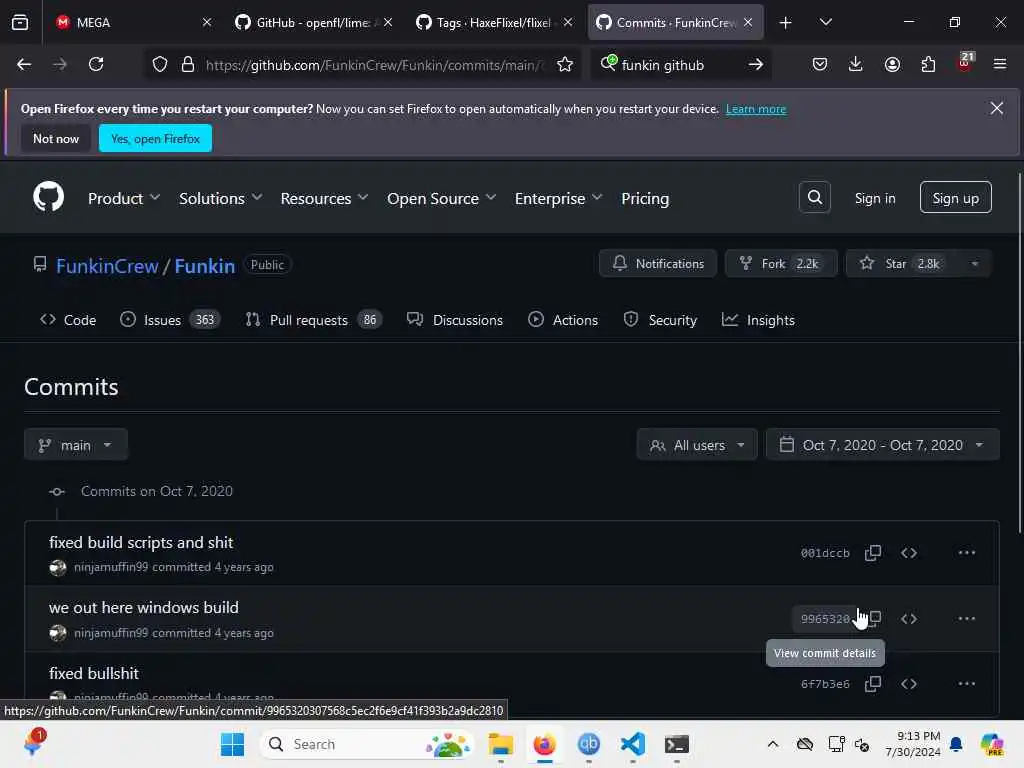Open the Pricing link

[645, 198]
